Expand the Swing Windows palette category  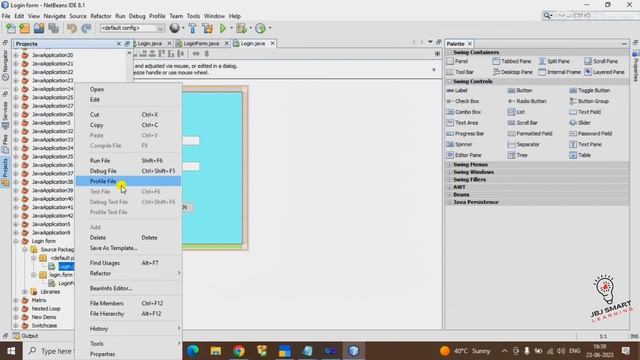tap(450, 172)
